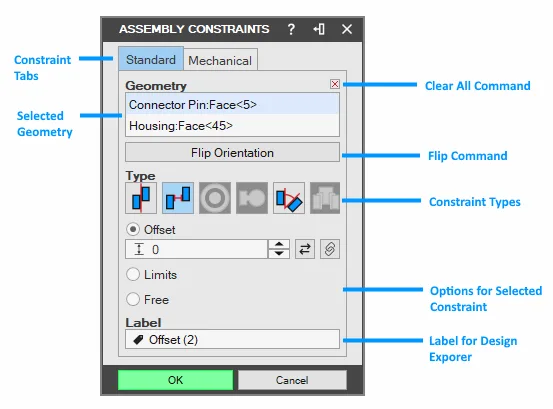Enable the Limits radio option
Viewport: 553px width, 409px height.
pyautogui.click(x=133, y=274)
